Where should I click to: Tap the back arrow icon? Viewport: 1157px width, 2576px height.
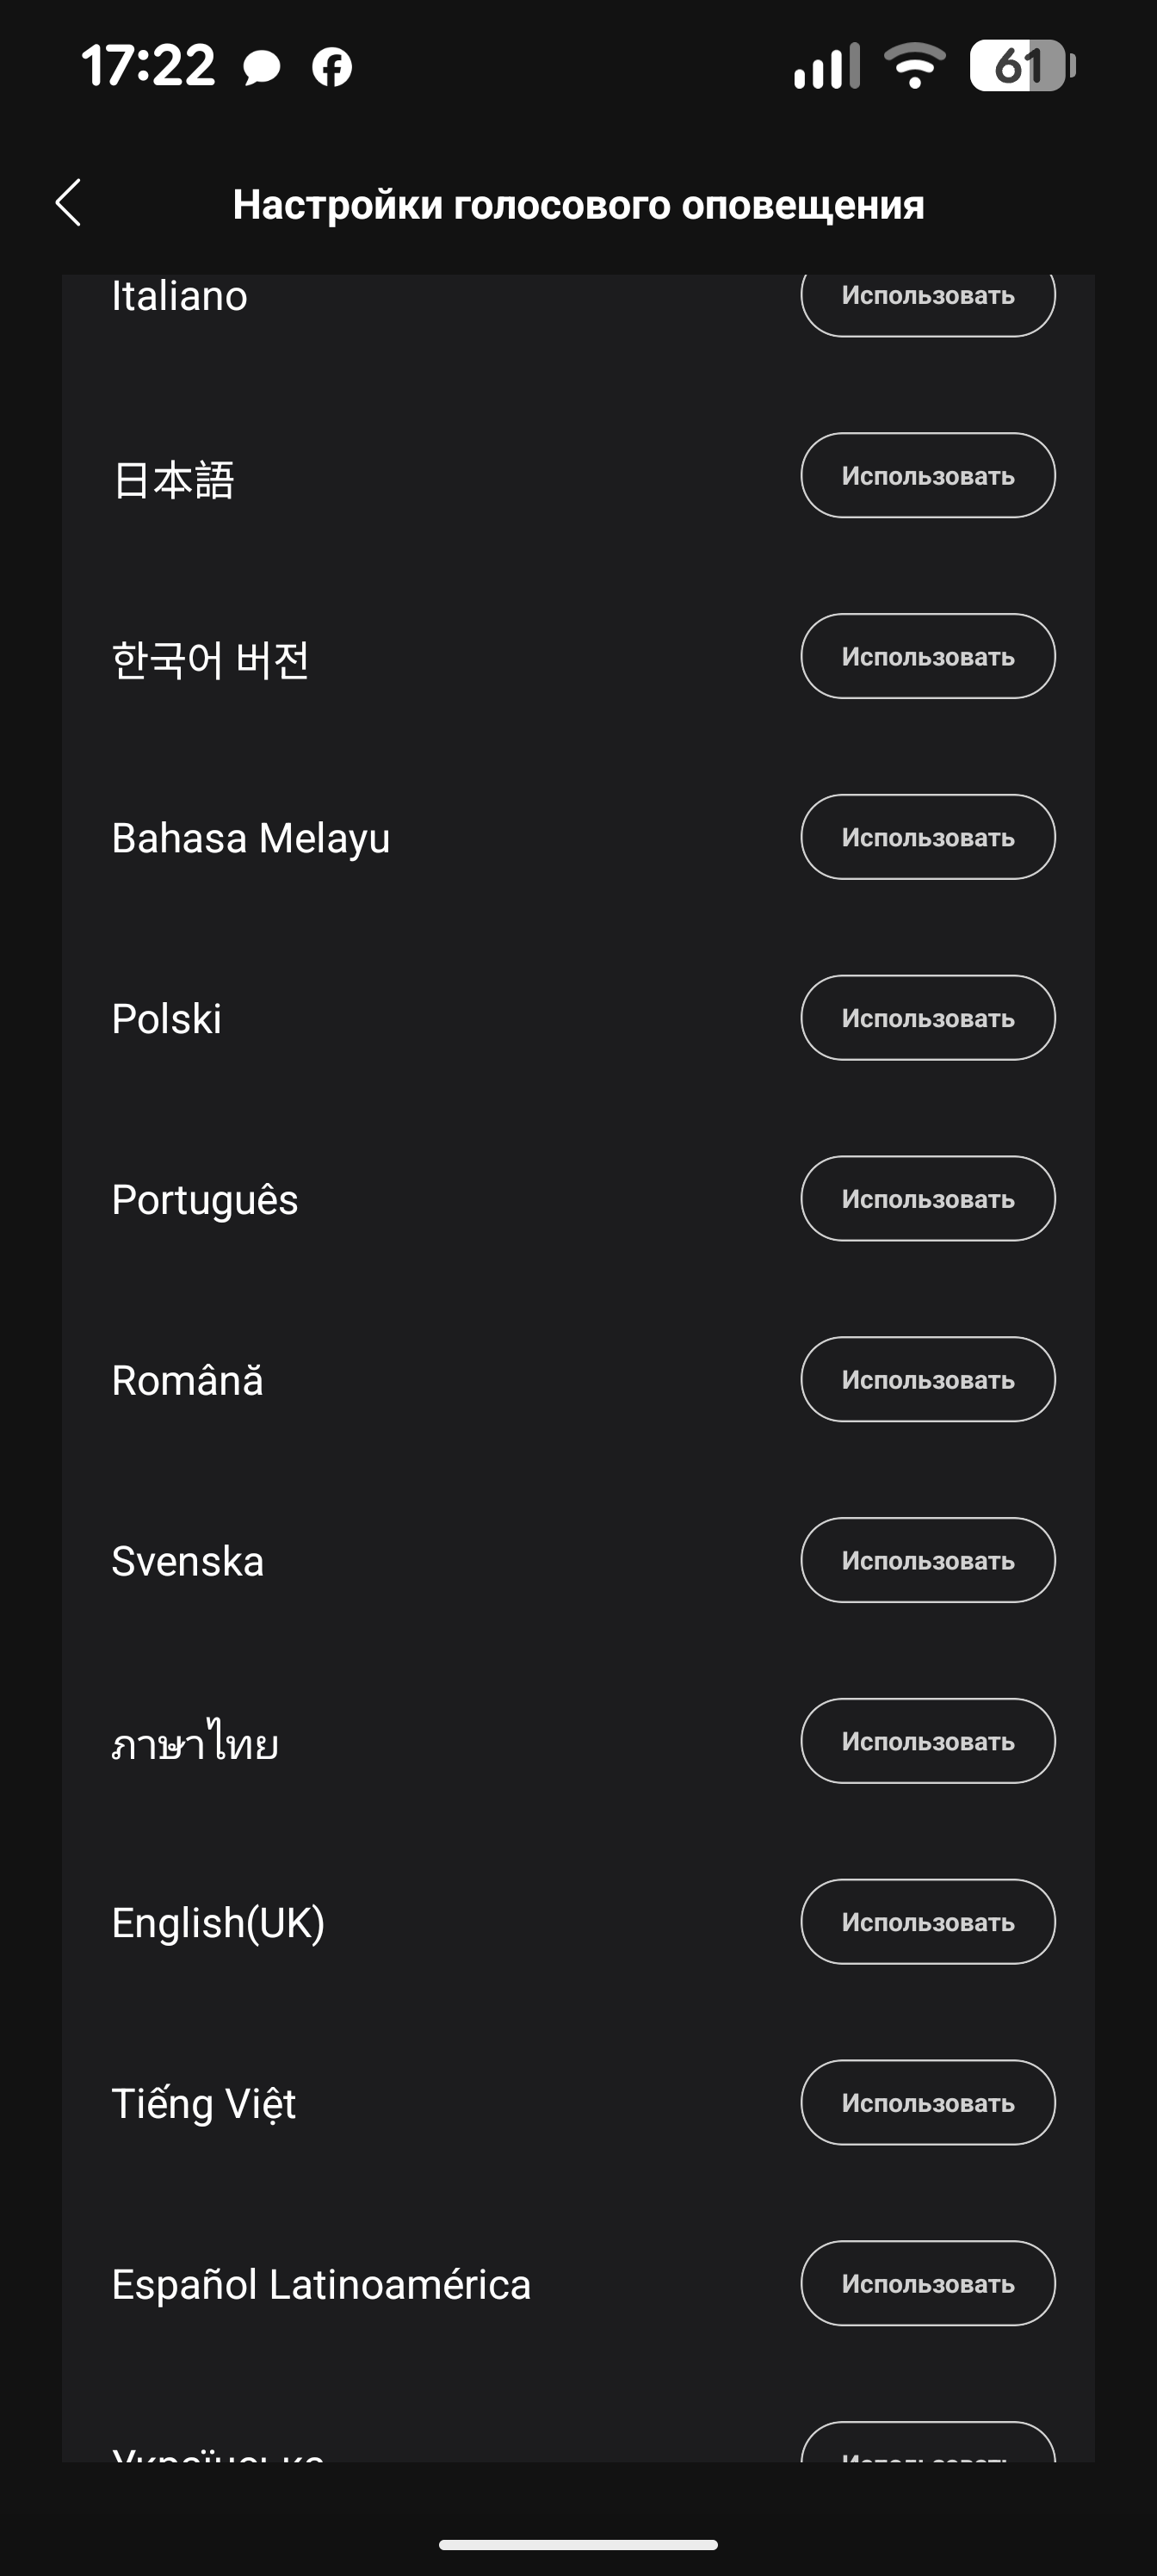tap(68, 203)
